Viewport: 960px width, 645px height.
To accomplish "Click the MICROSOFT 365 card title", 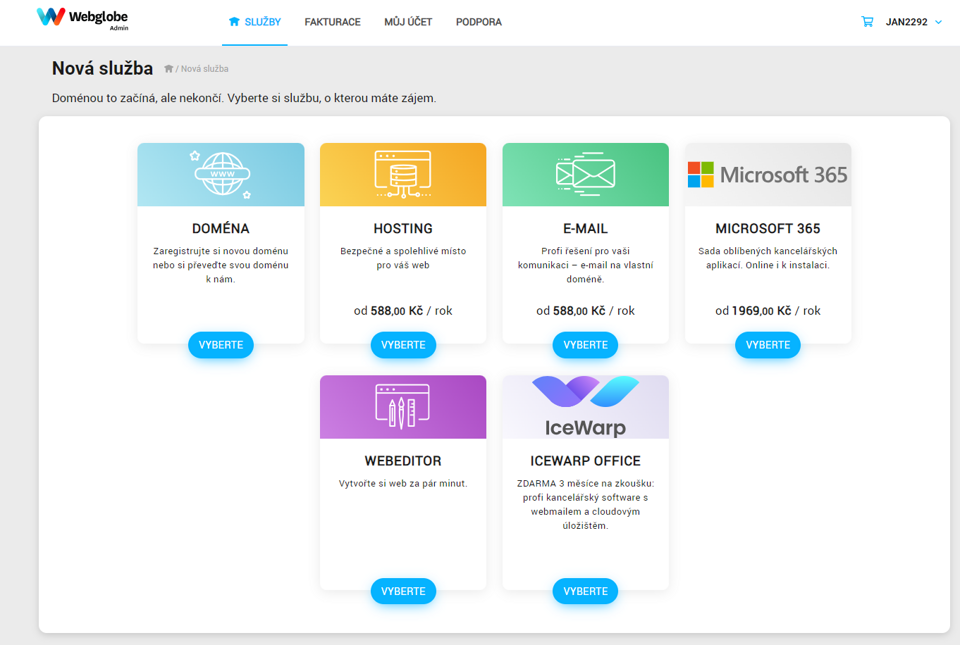I will pos(768,228).
